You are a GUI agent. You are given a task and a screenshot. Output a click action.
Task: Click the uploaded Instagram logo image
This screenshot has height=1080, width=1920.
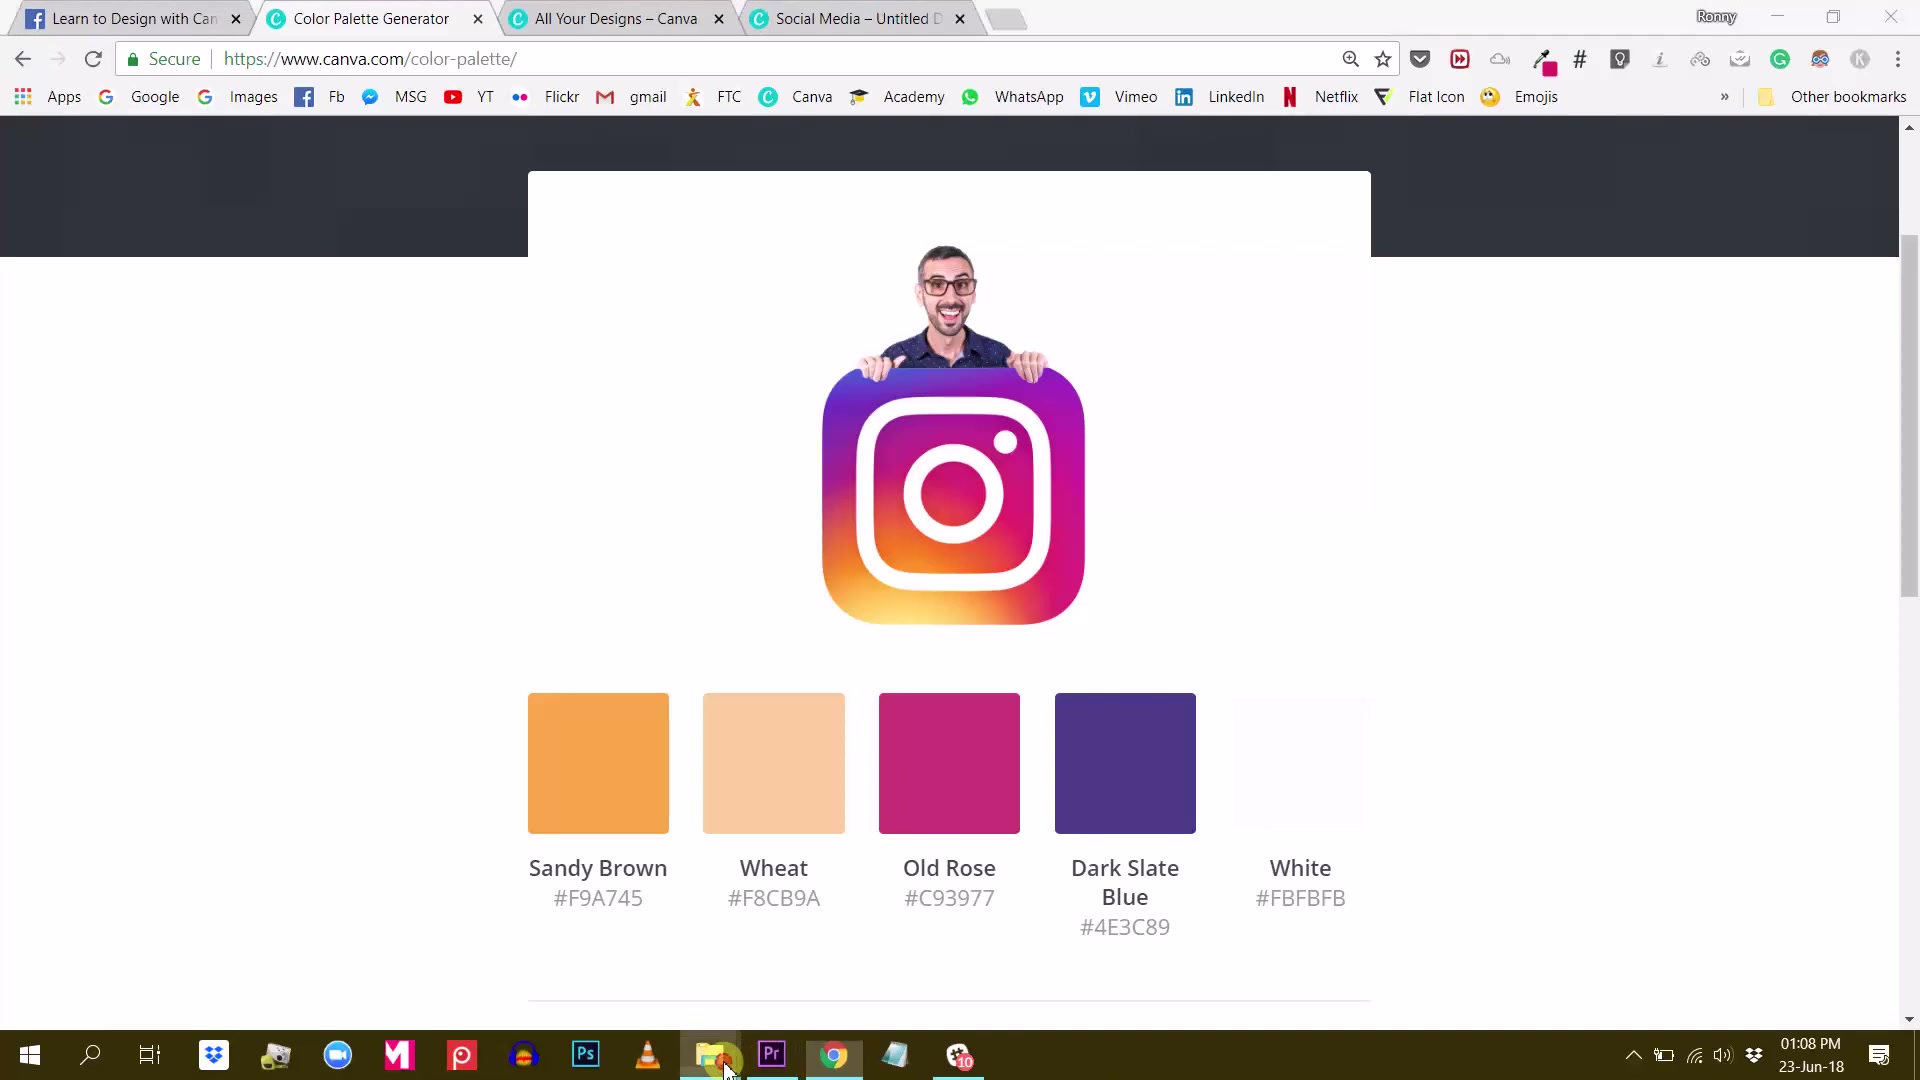pyautogui.click(x=952, y=435)
